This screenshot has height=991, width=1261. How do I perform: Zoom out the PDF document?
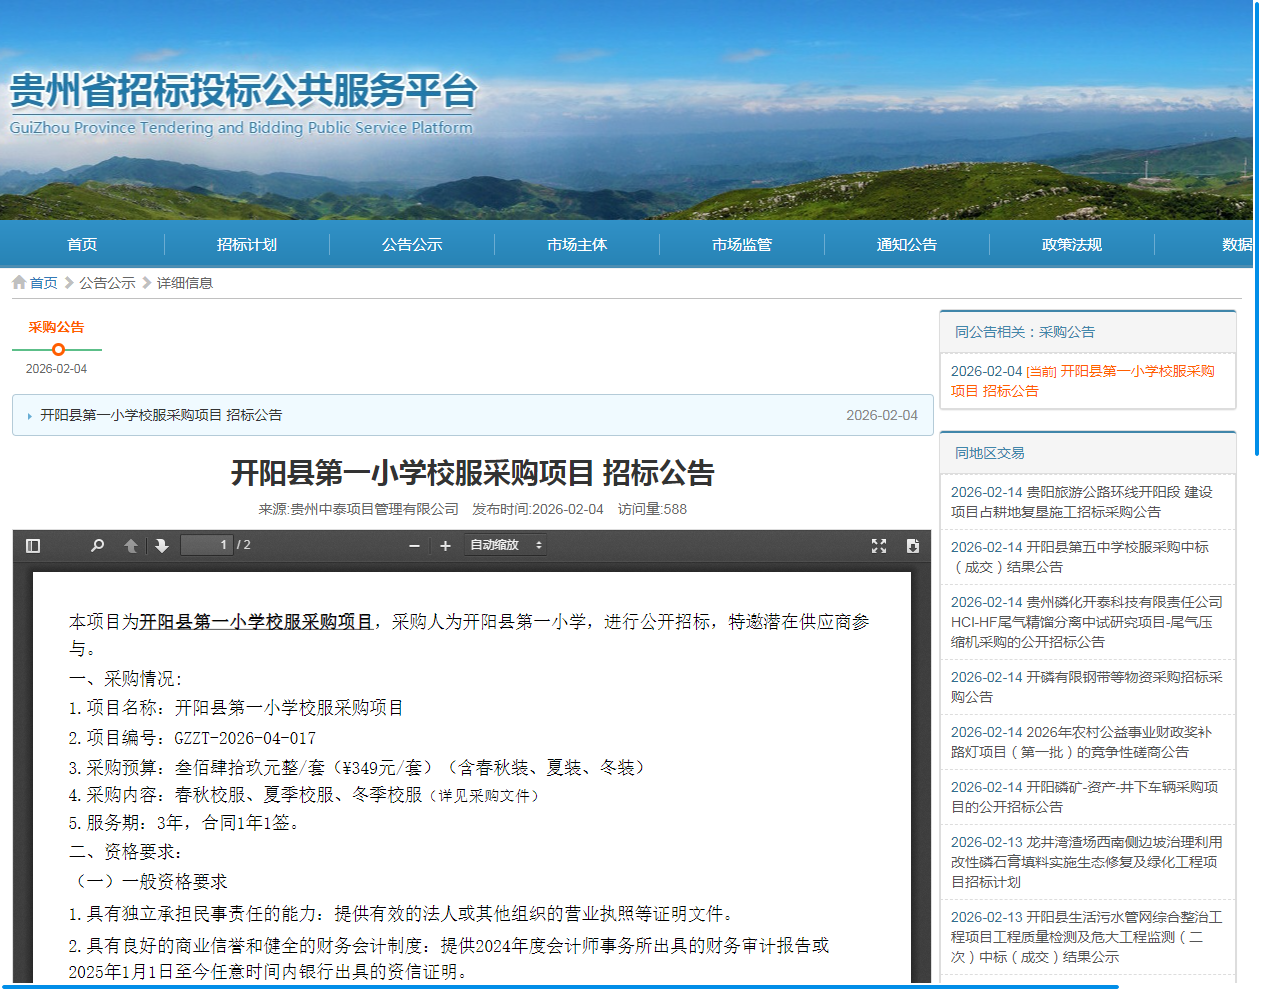[414, 546]
